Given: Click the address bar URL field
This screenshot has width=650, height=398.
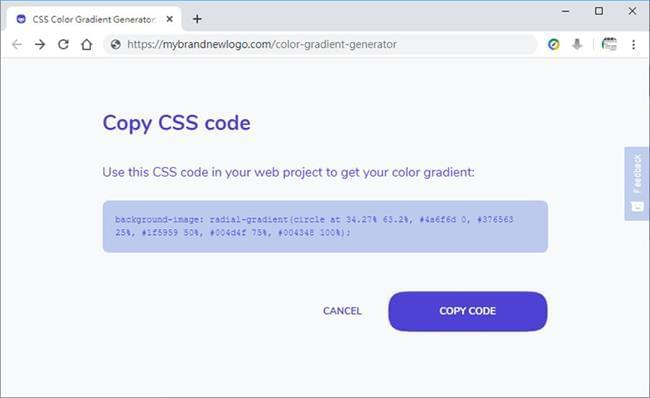Looking at the screenshot, I should tap(320, 44).
